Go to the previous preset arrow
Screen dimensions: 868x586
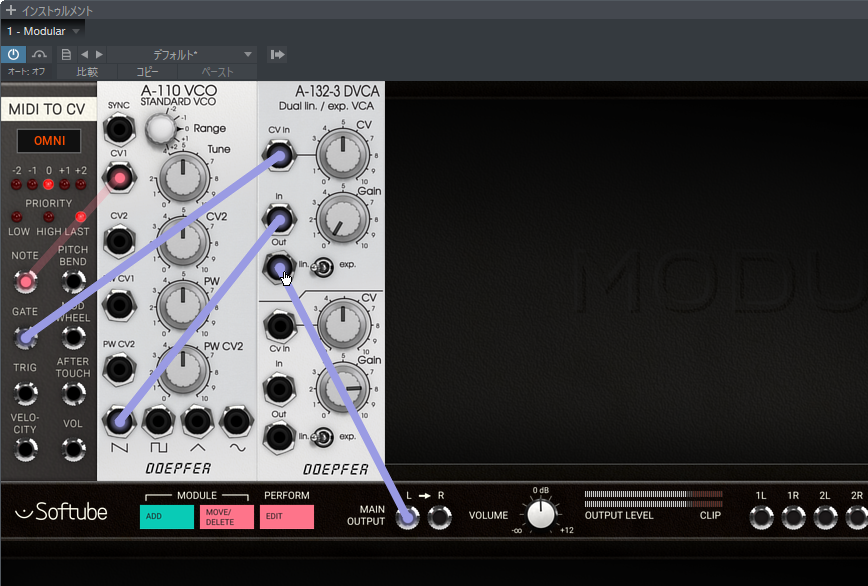(x=84, y=54)
